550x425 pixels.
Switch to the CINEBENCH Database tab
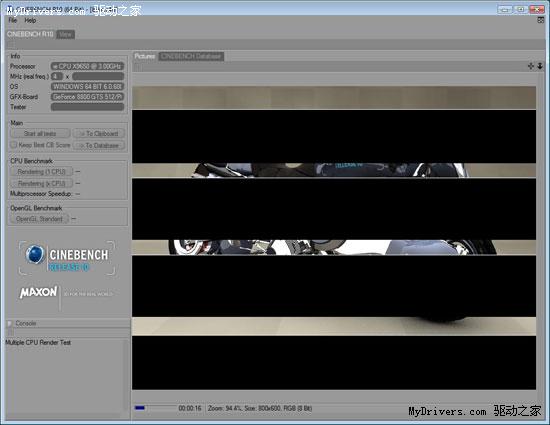(191, 56)
